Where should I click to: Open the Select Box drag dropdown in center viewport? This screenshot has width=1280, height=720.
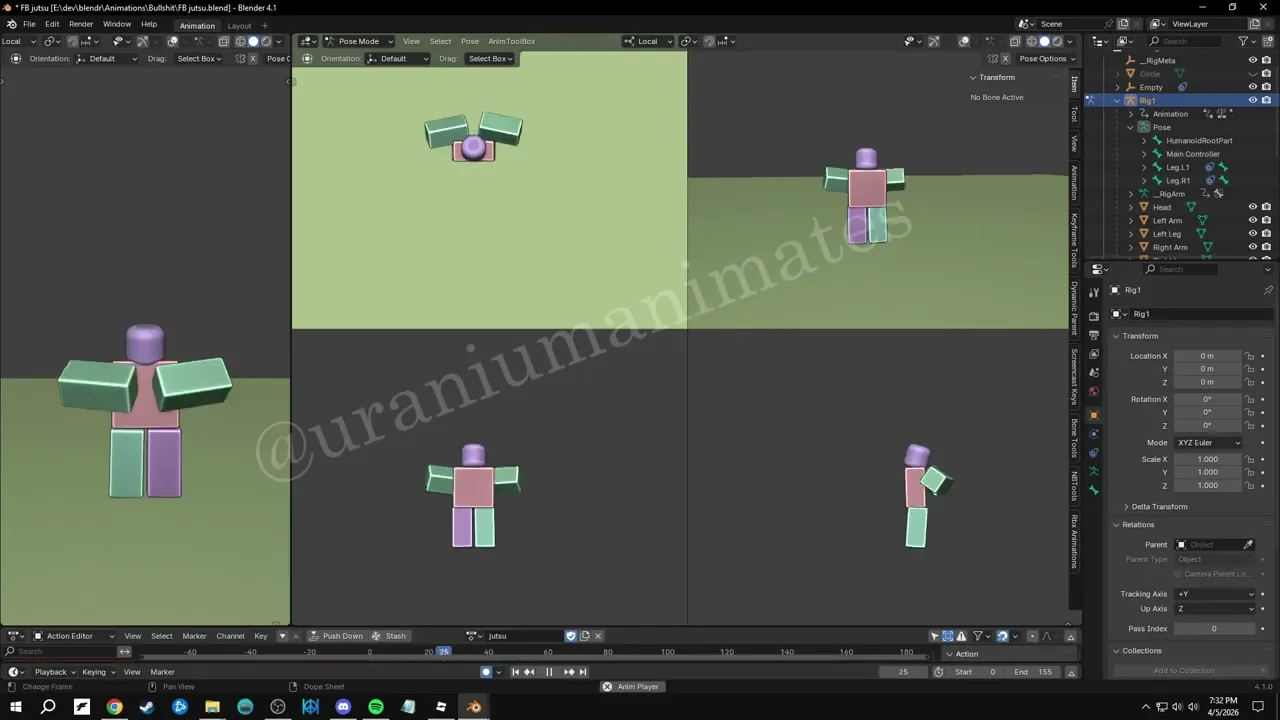pos(491,59)
